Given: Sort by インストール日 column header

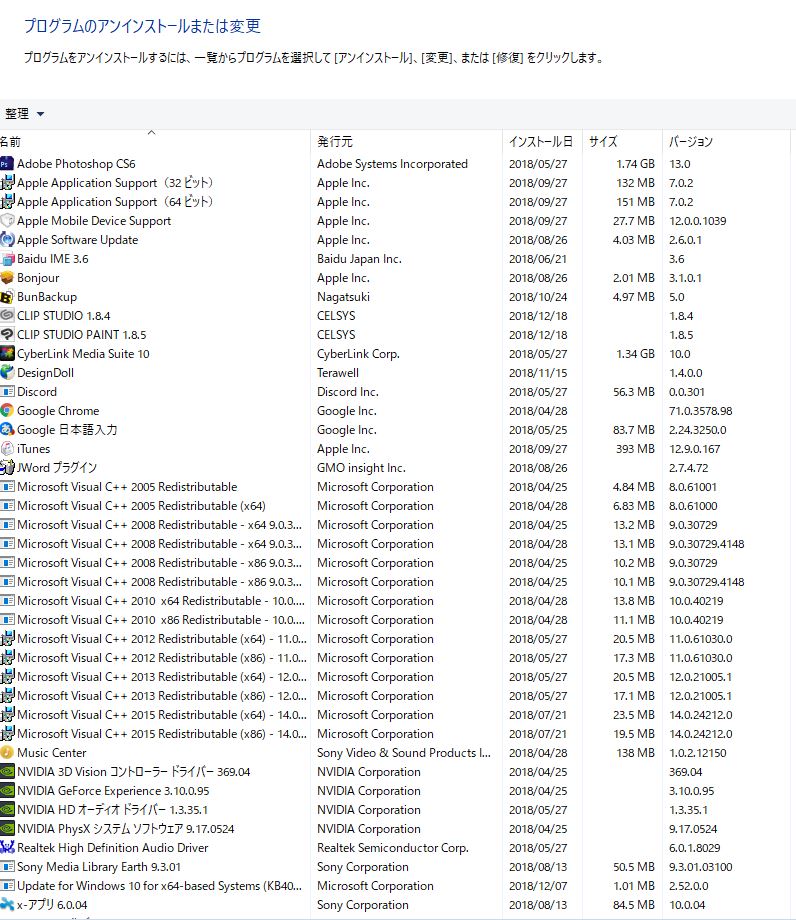Looking at the screenshot, I should (x=540, y=142).
